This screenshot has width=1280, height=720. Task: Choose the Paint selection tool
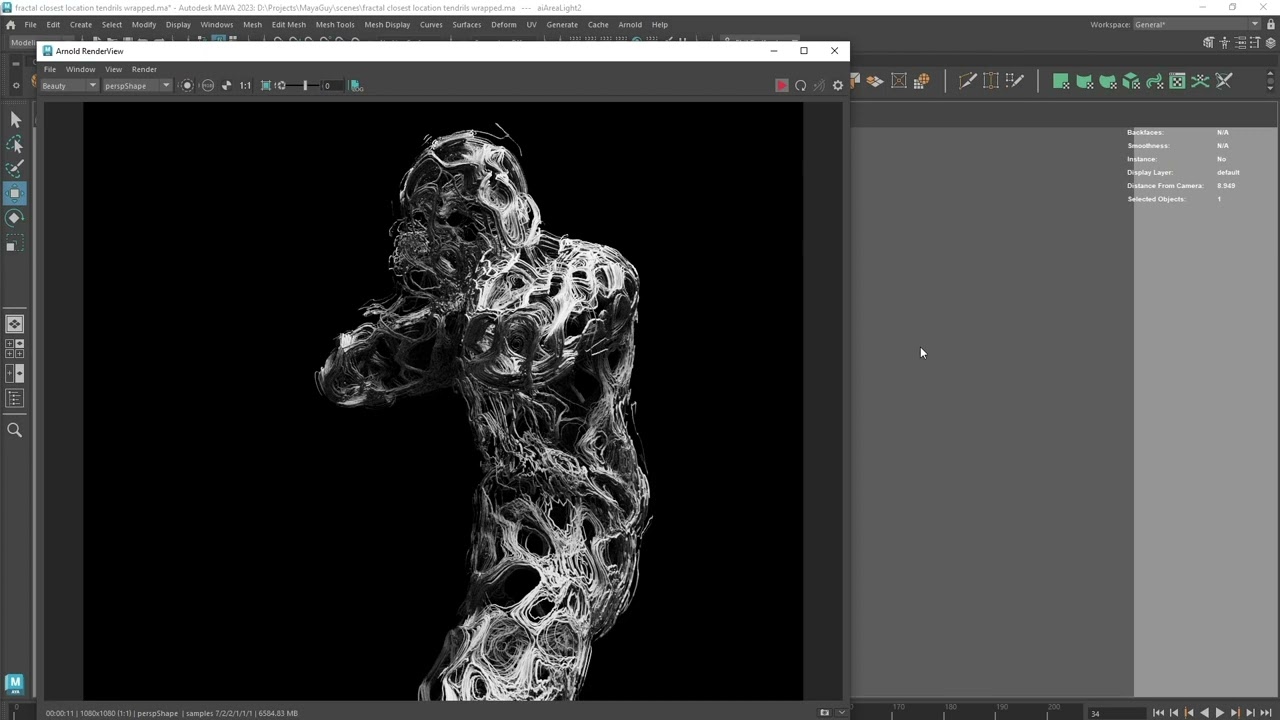point(15,168)
